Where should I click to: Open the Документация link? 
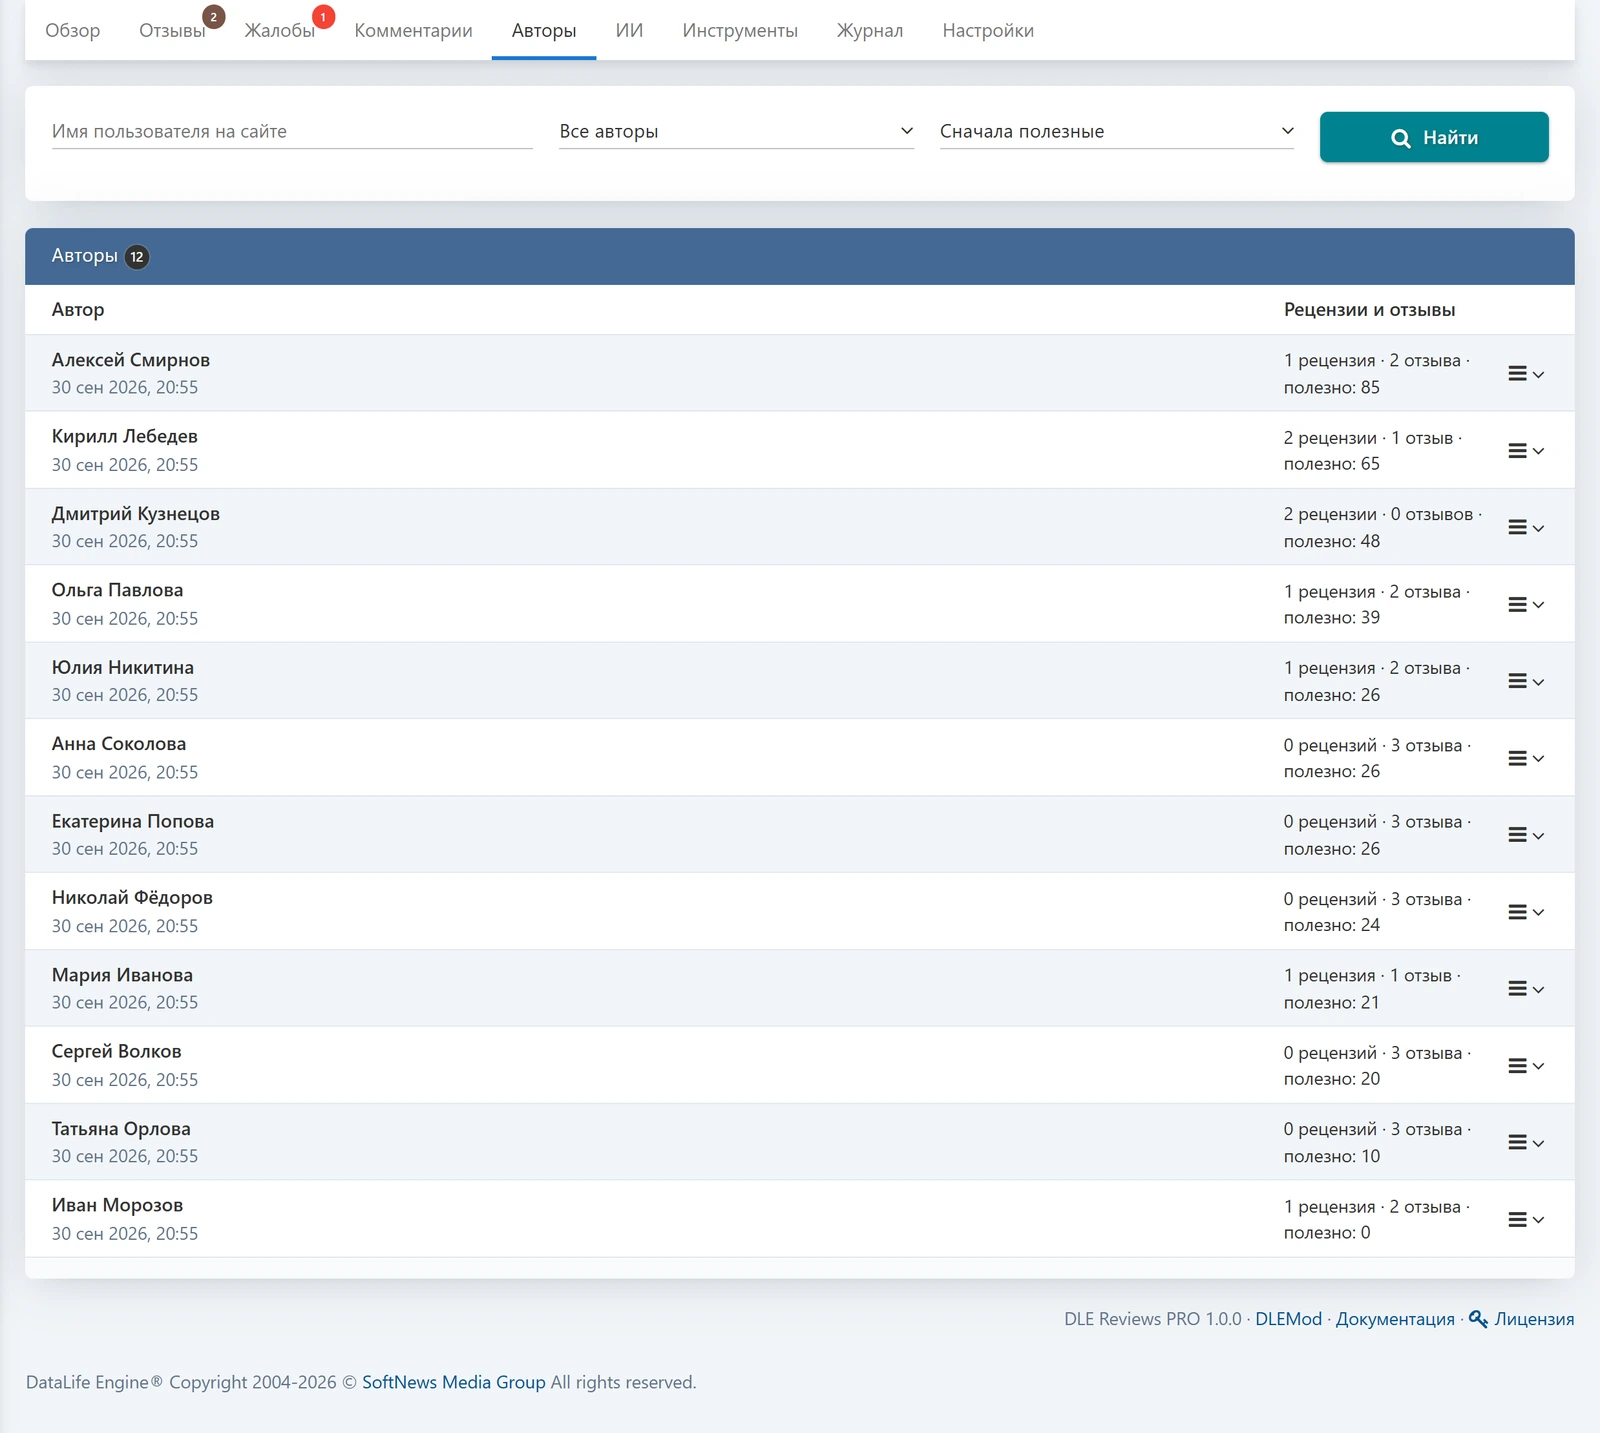pos(1395,1319)
